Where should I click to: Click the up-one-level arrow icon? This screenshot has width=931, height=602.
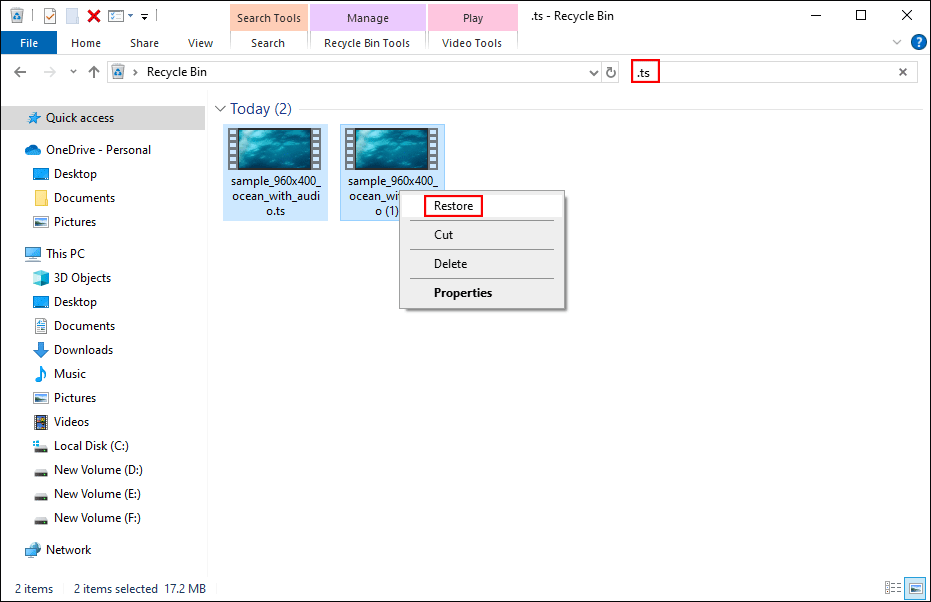coord(94,71)
